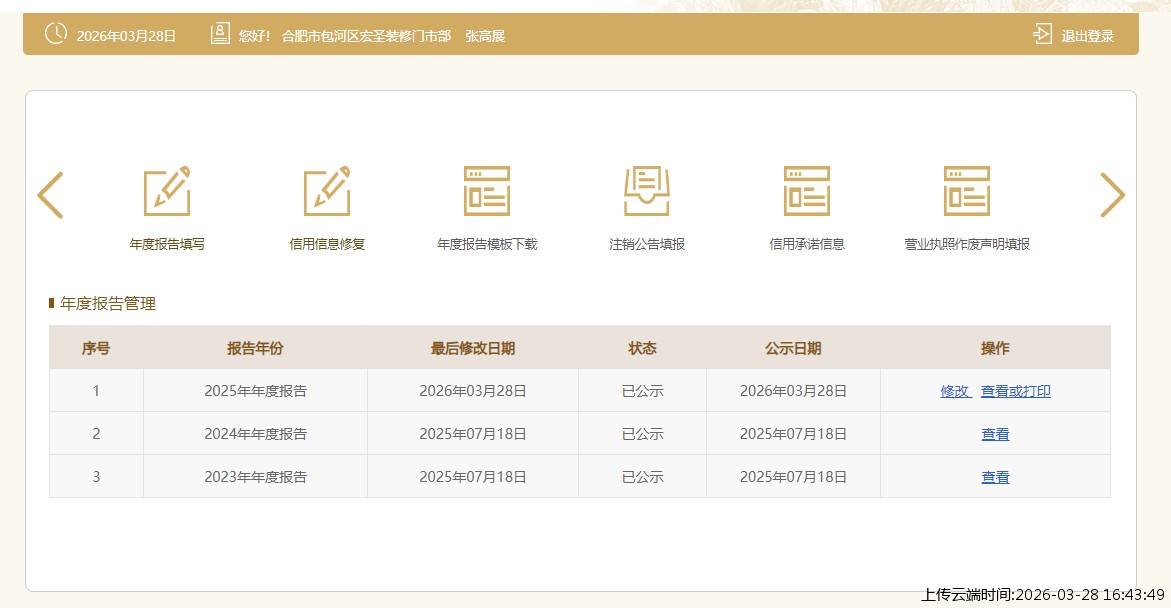Click the 年度报告填写 label text

tap(167, 244)
